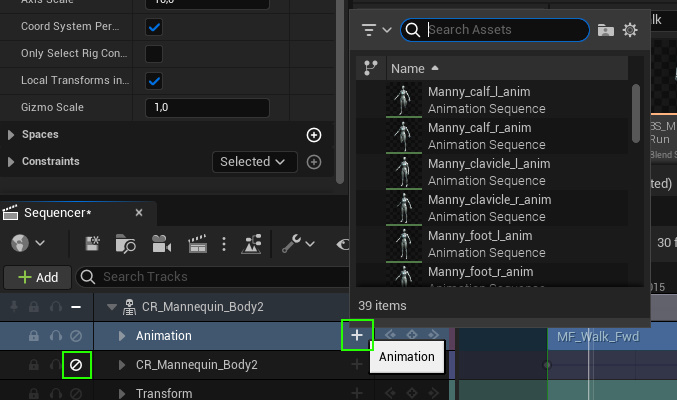Solo the top CR_Mannequin_Body2 track

[x=56, y=307]
